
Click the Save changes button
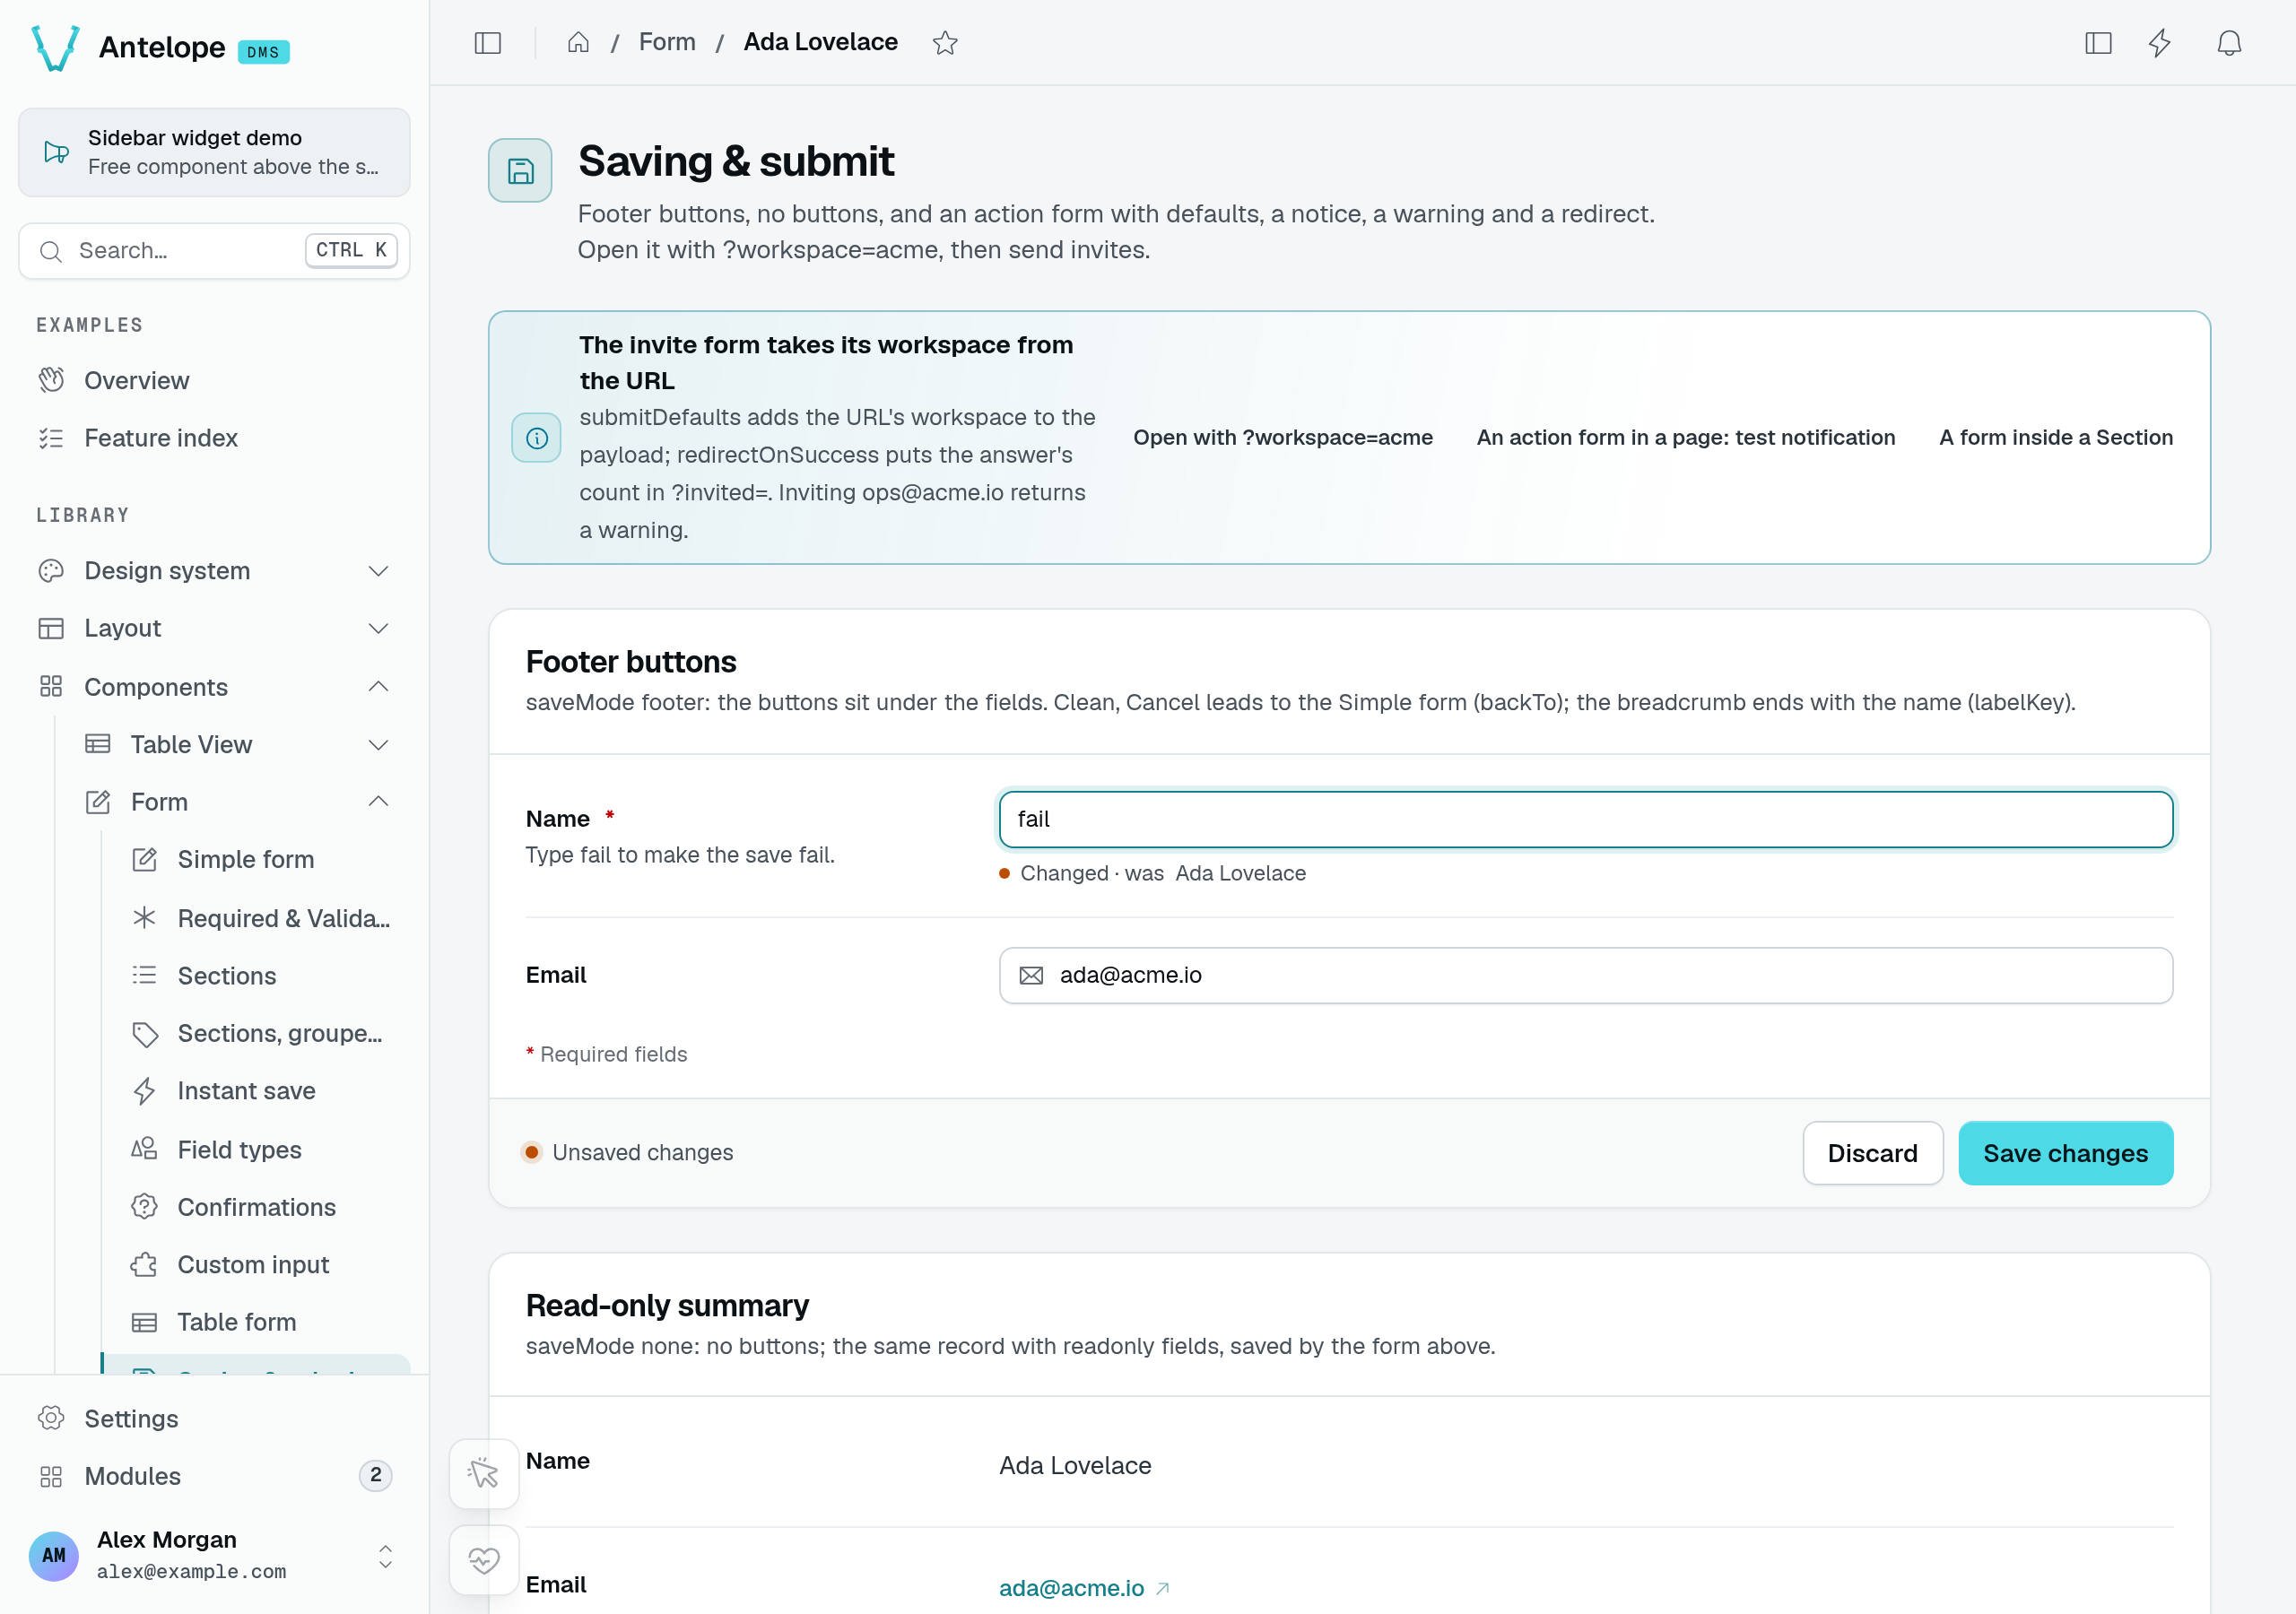point(2065,1153)
